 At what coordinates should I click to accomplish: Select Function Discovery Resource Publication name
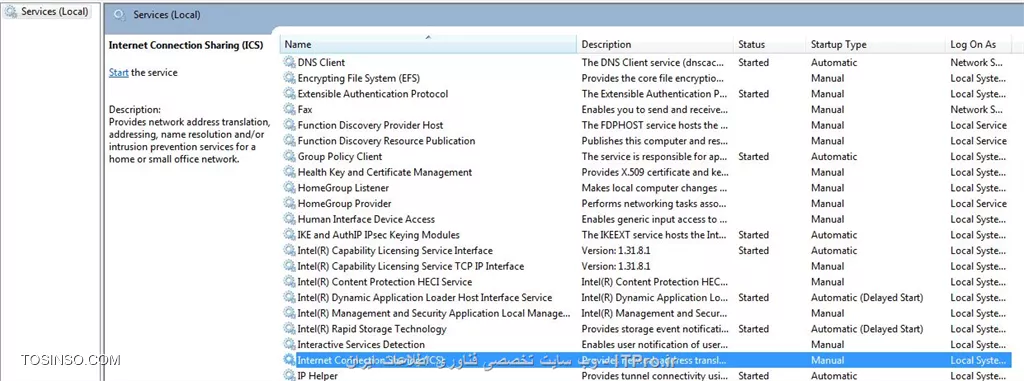coord(387,141)
